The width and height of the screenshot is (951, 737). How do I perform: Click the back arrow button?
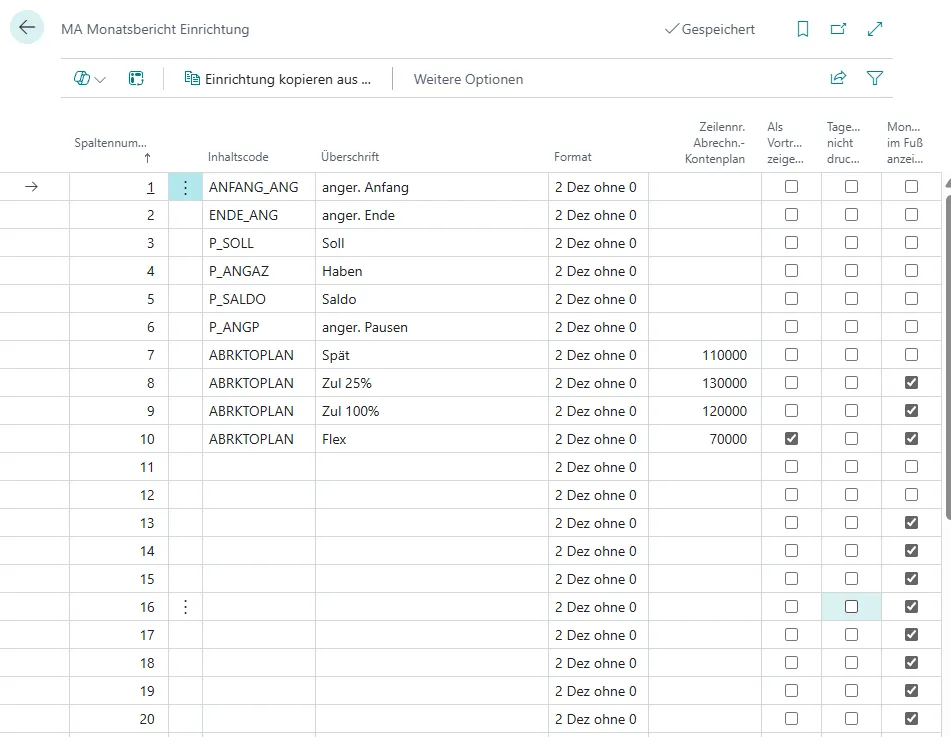(27, 29)
